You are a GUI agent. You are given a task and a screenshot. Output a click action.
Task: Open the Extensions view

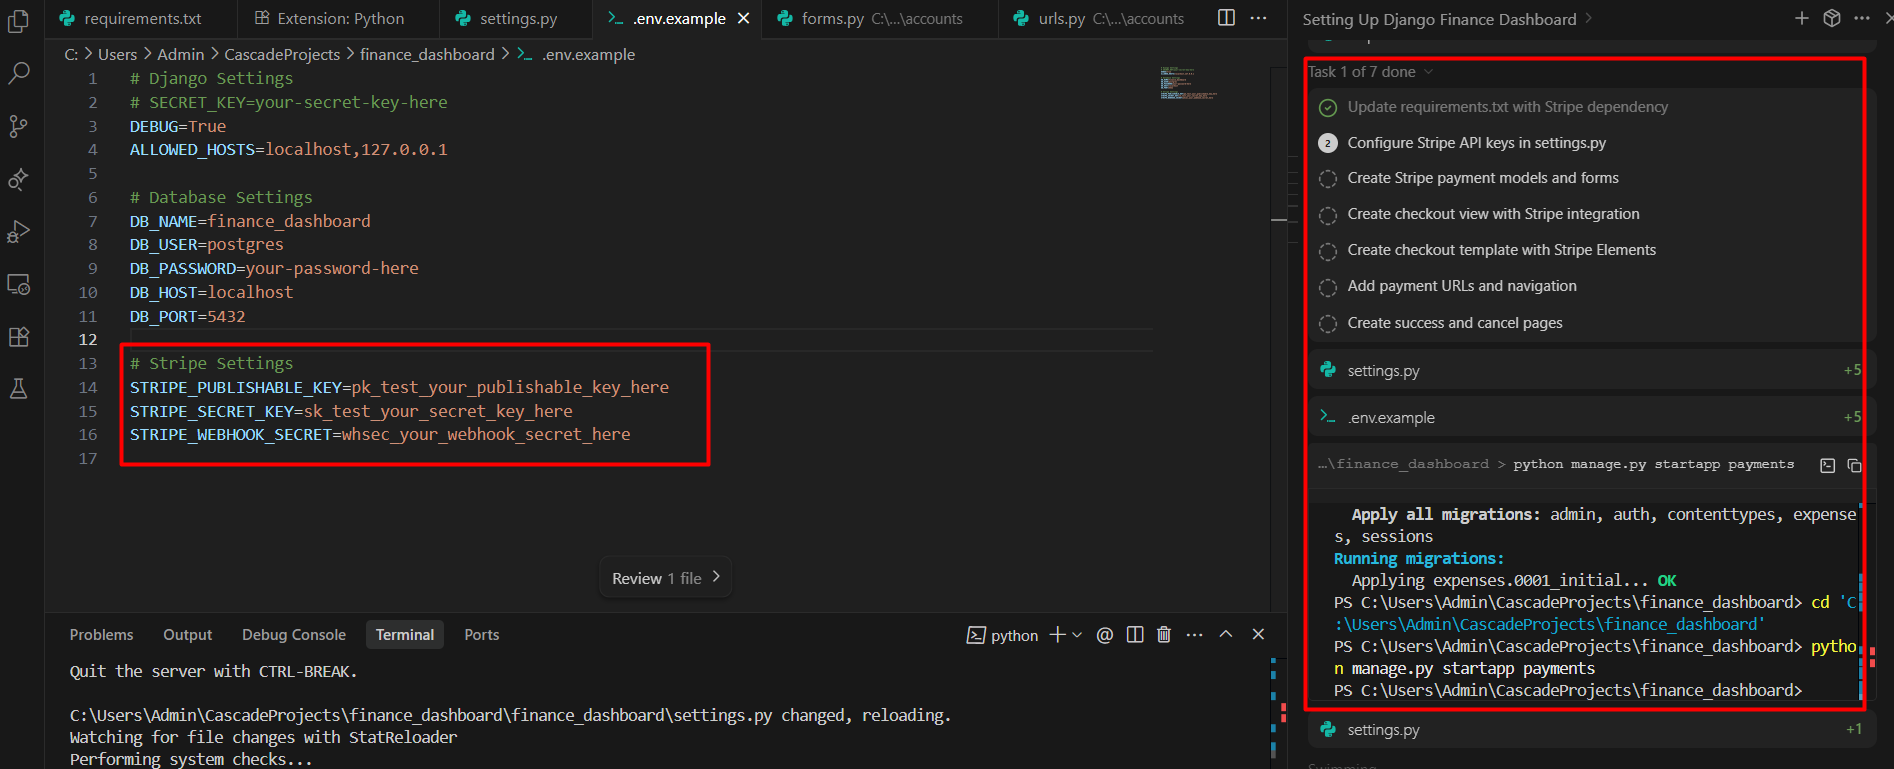tap(18, 337)
